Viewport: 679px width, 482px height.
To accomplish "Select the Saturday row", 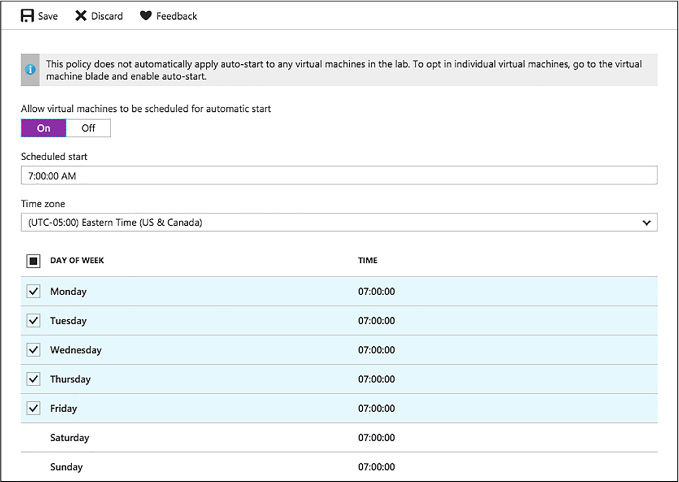I will click(x=339, y=437).
